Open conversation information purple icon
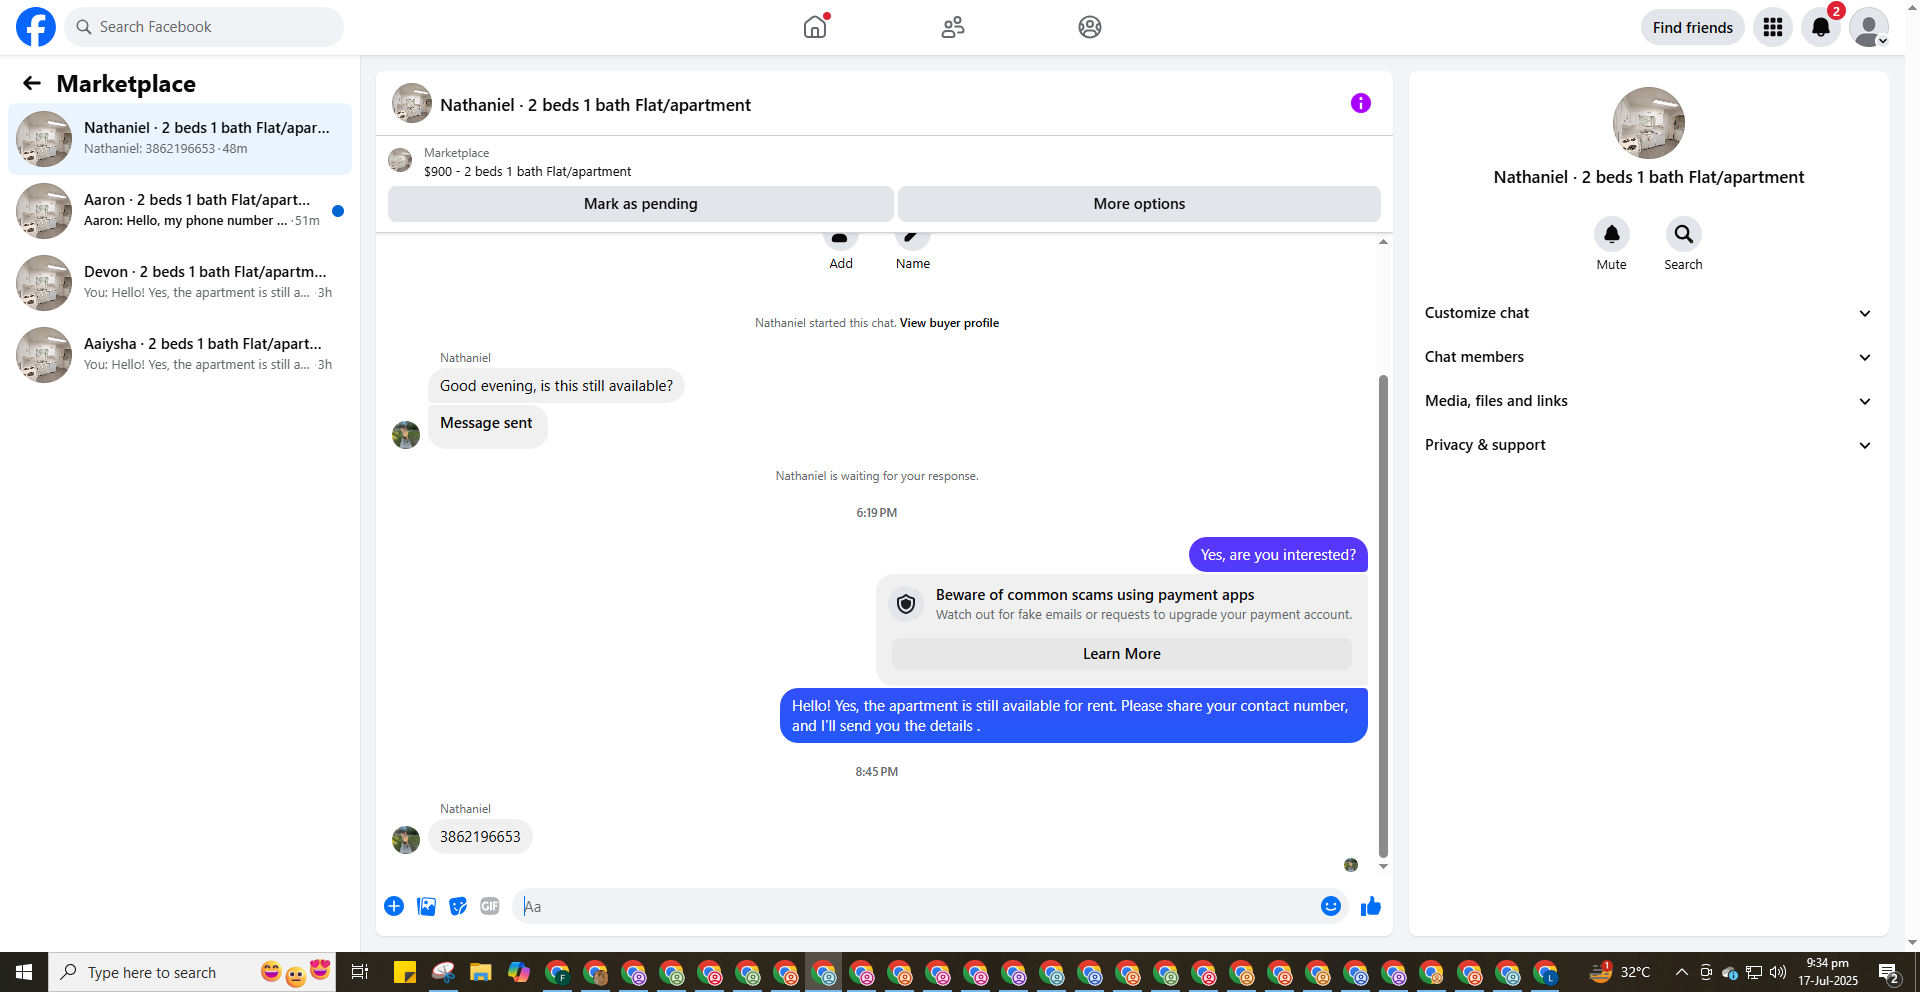 (1361, 103)
